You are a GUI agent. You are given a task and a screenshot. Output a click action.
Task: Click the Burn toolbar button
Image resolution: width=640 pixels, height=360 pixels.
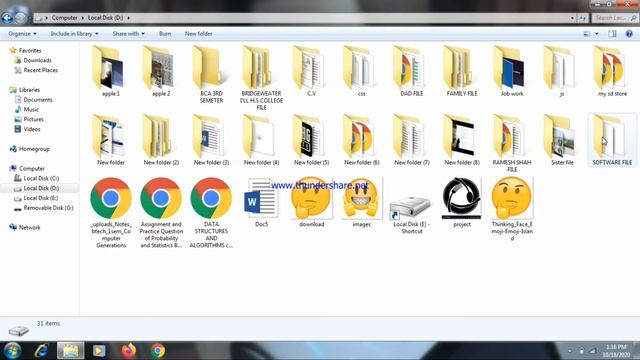pos(165,33)
